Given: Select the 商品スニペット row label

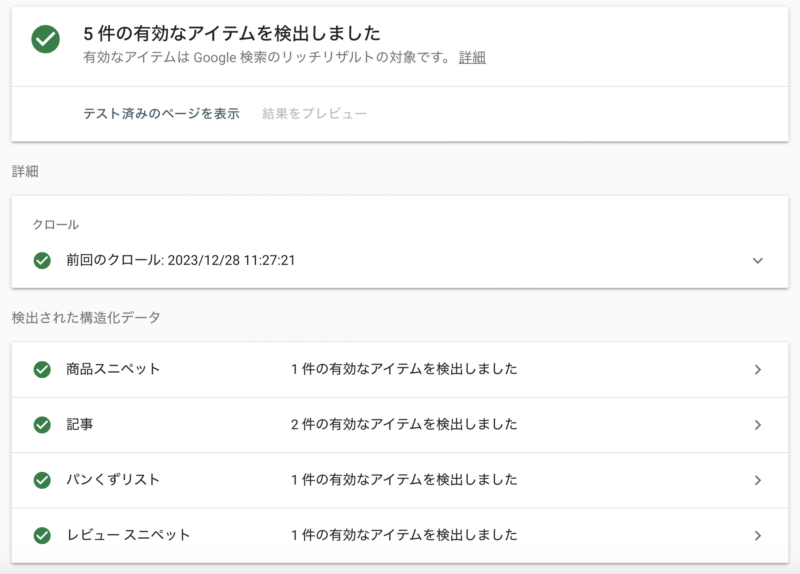Looking at the screenshot, I should coord(113,369).
